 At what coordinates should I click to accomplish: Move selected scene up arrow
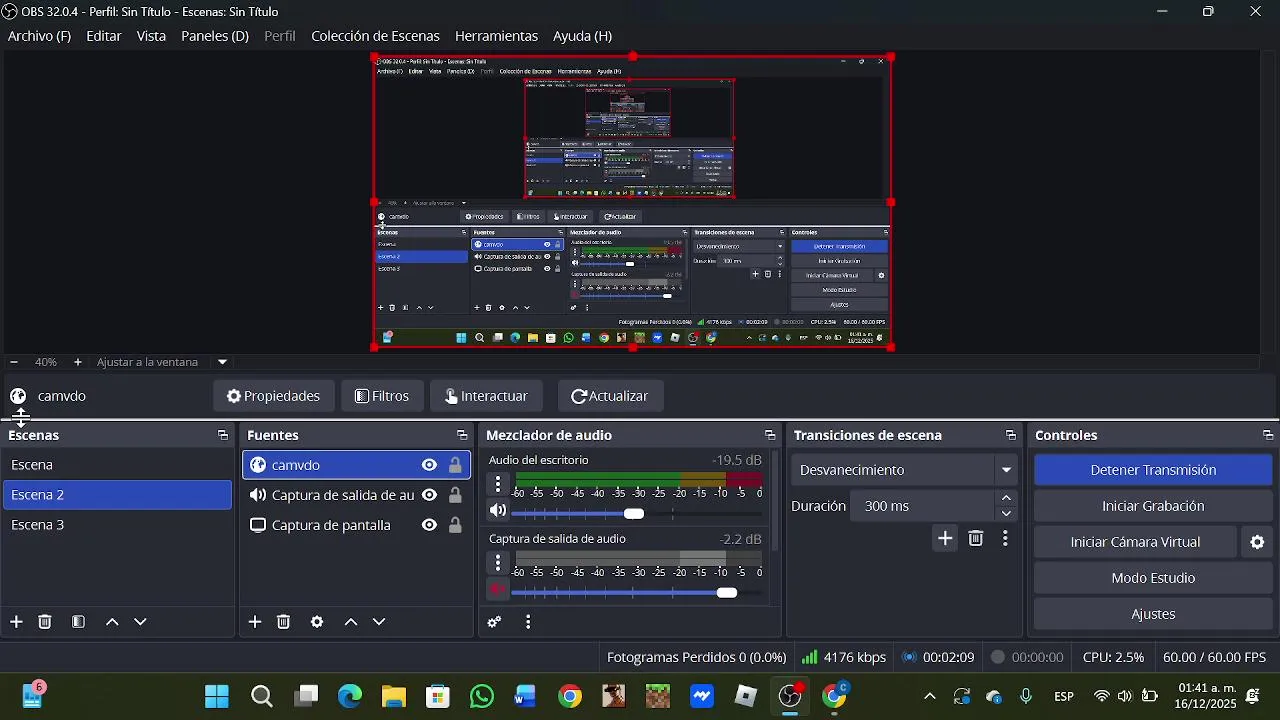pyautogui.click(x=112, y=622)
